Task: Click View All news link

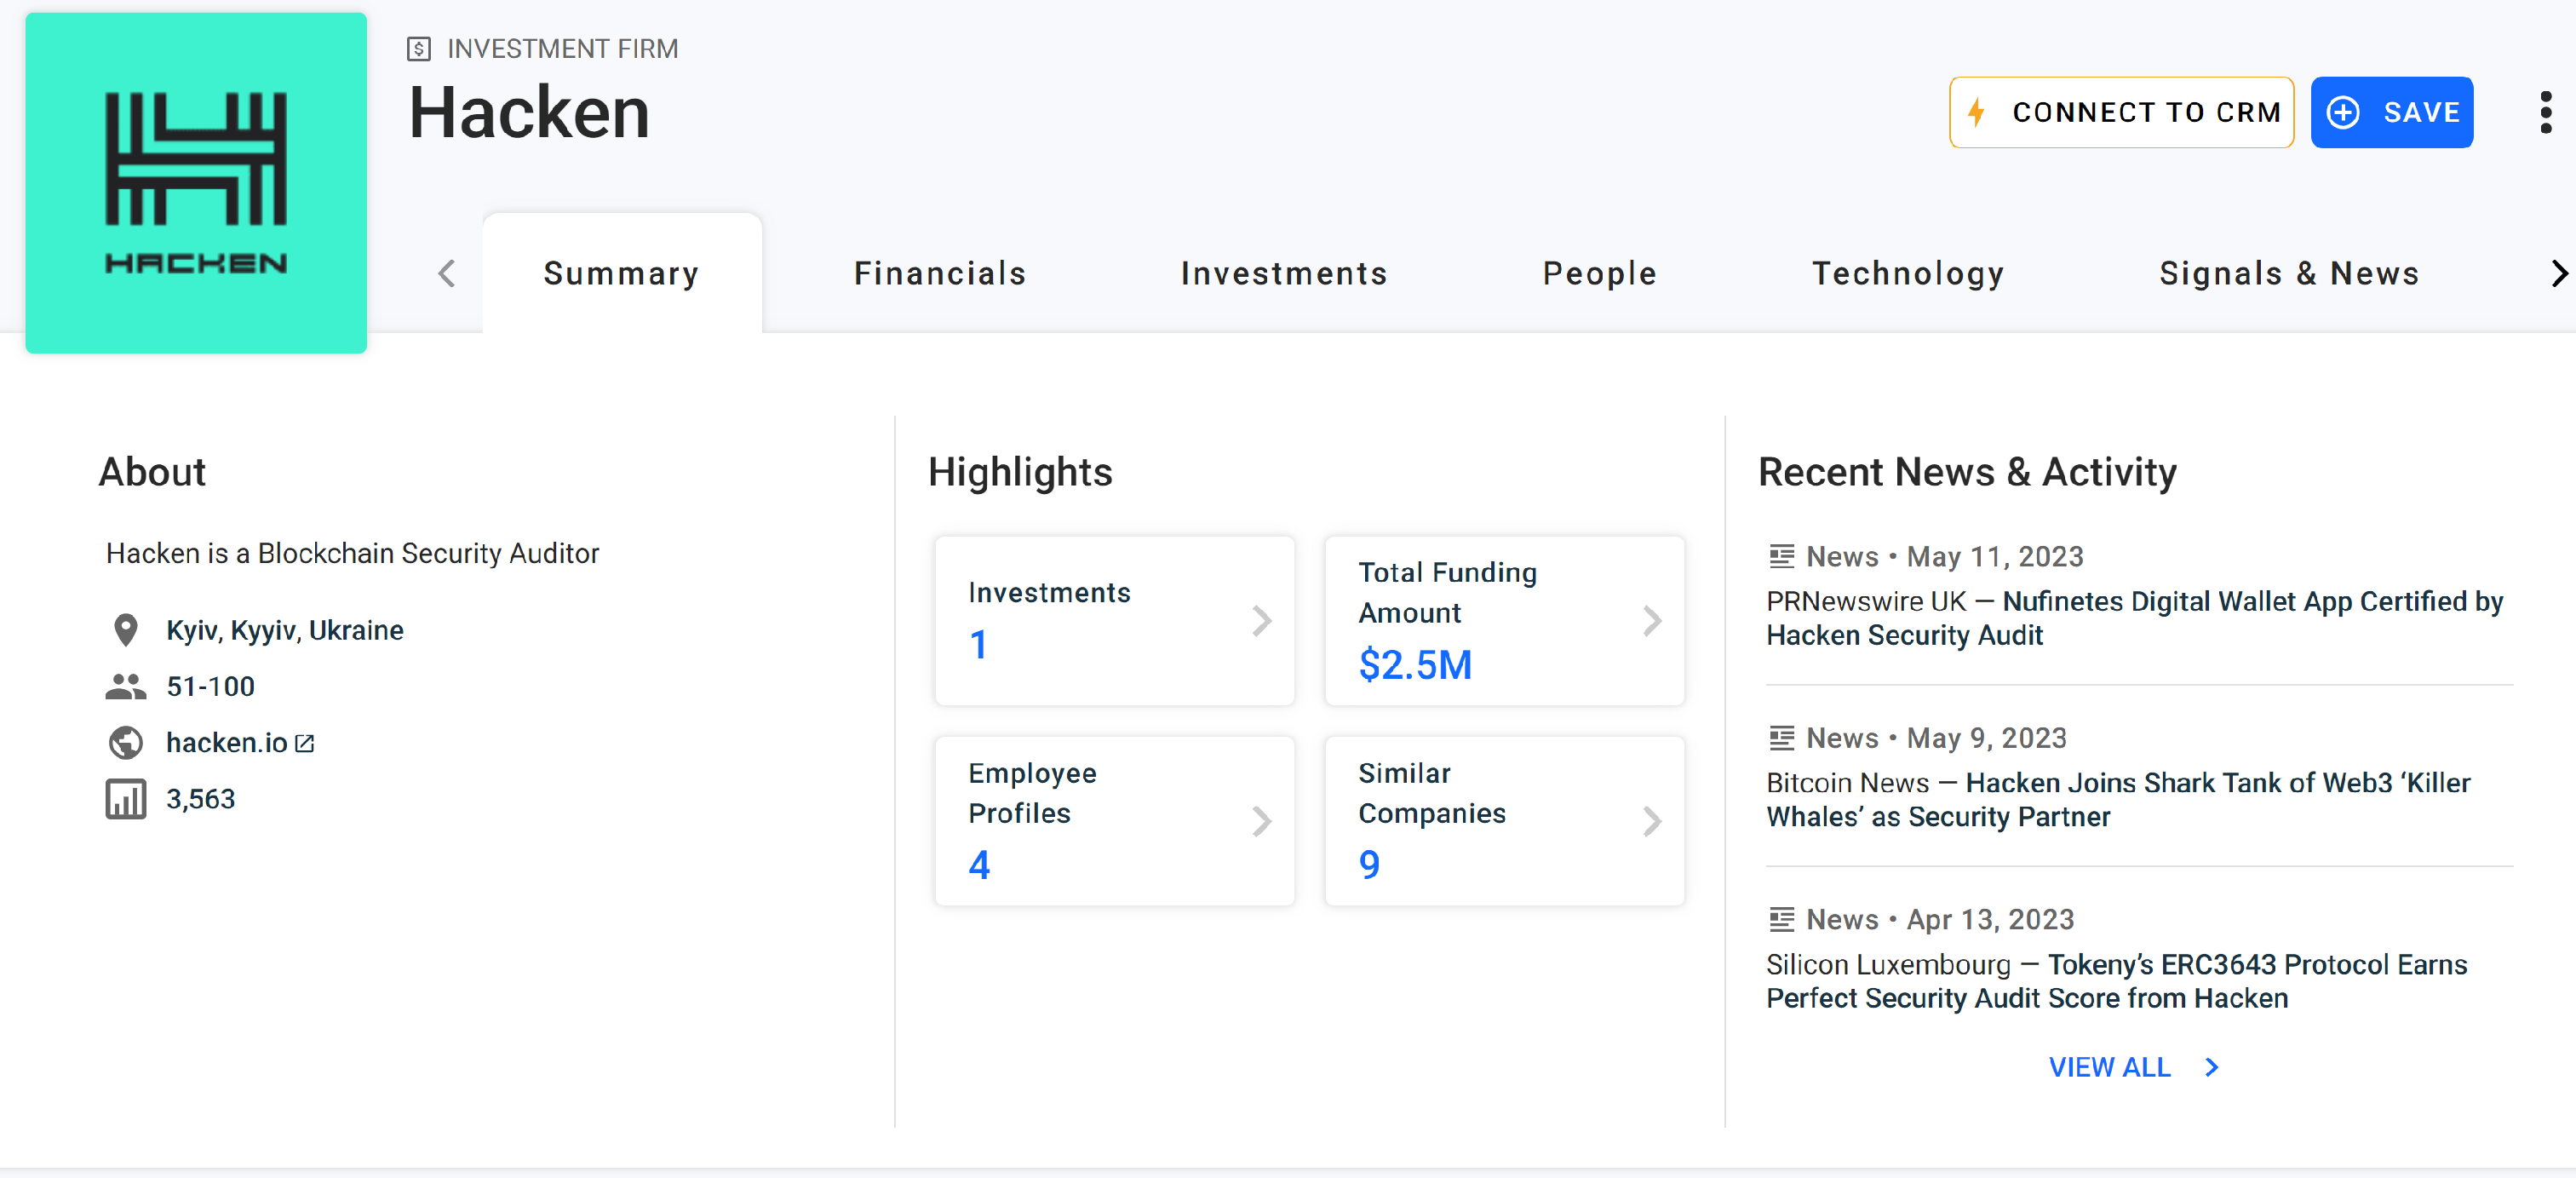Action: tap(2110, 1067)
